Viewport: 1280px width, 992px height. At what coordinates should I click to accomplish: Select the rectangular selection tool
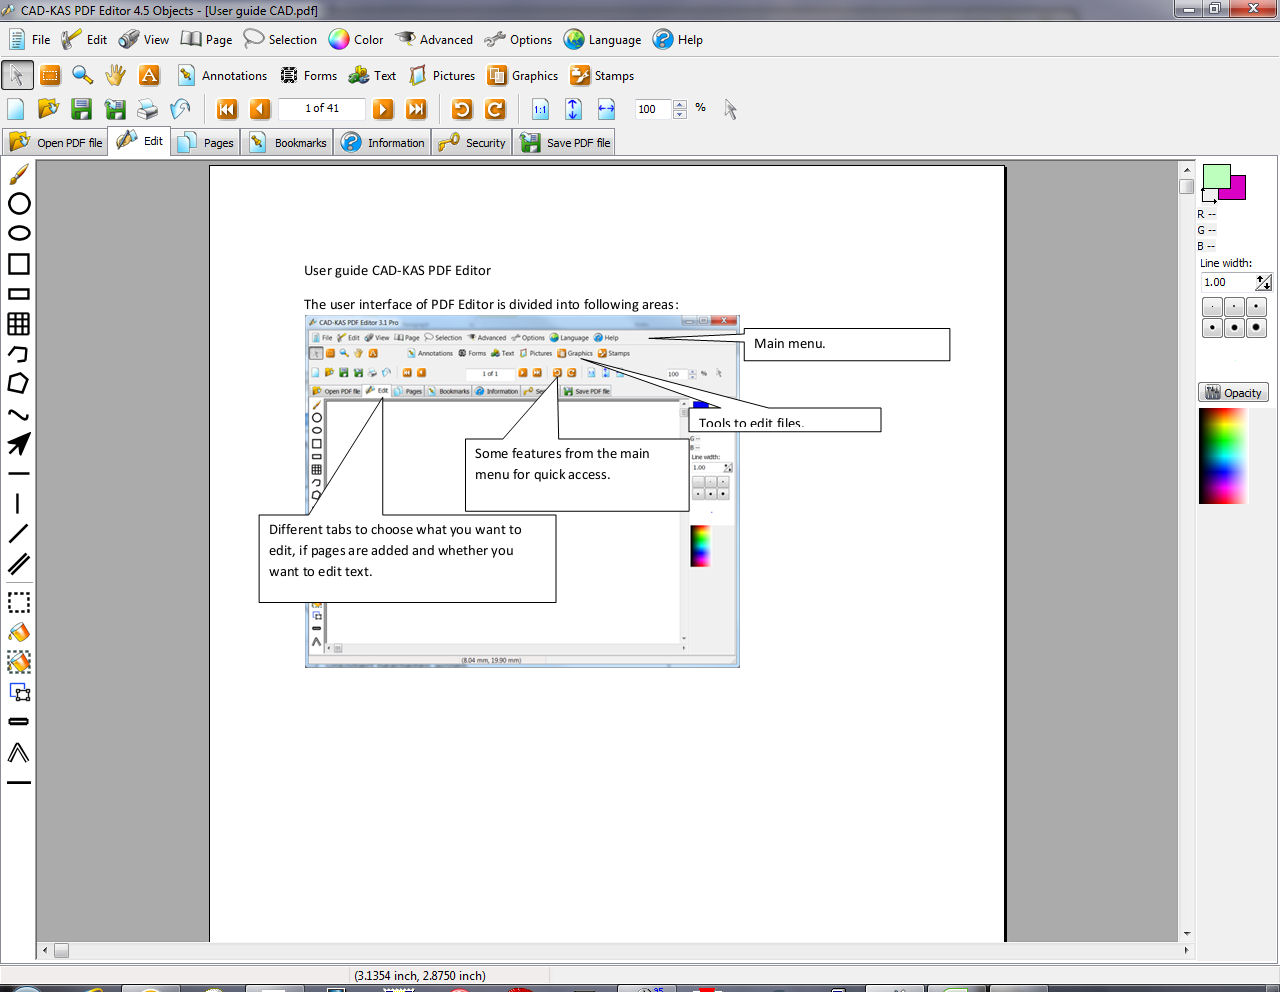click(17, 602)
